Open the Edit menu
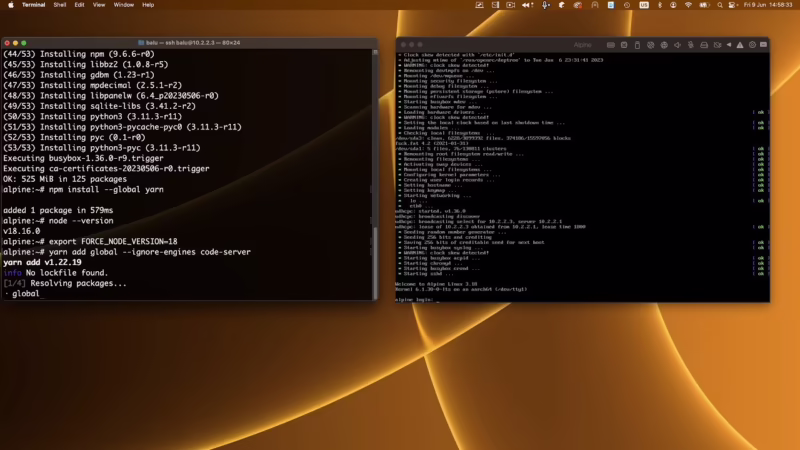Screen dimensions: 800x450 (x=79, y=5)
